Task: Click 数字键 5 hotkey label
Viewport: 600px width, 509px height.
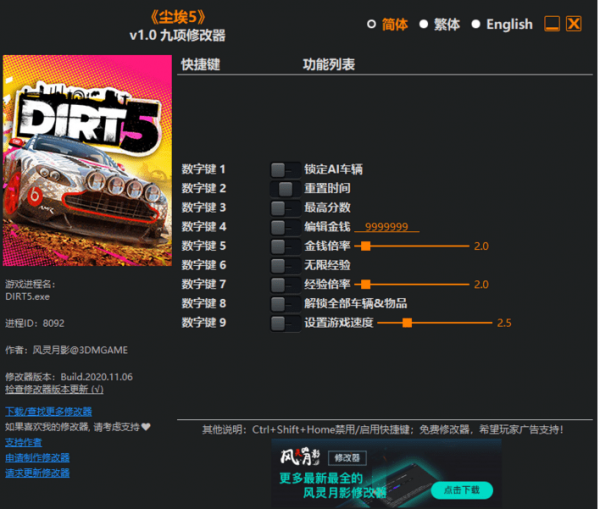Action: point(204,246)
